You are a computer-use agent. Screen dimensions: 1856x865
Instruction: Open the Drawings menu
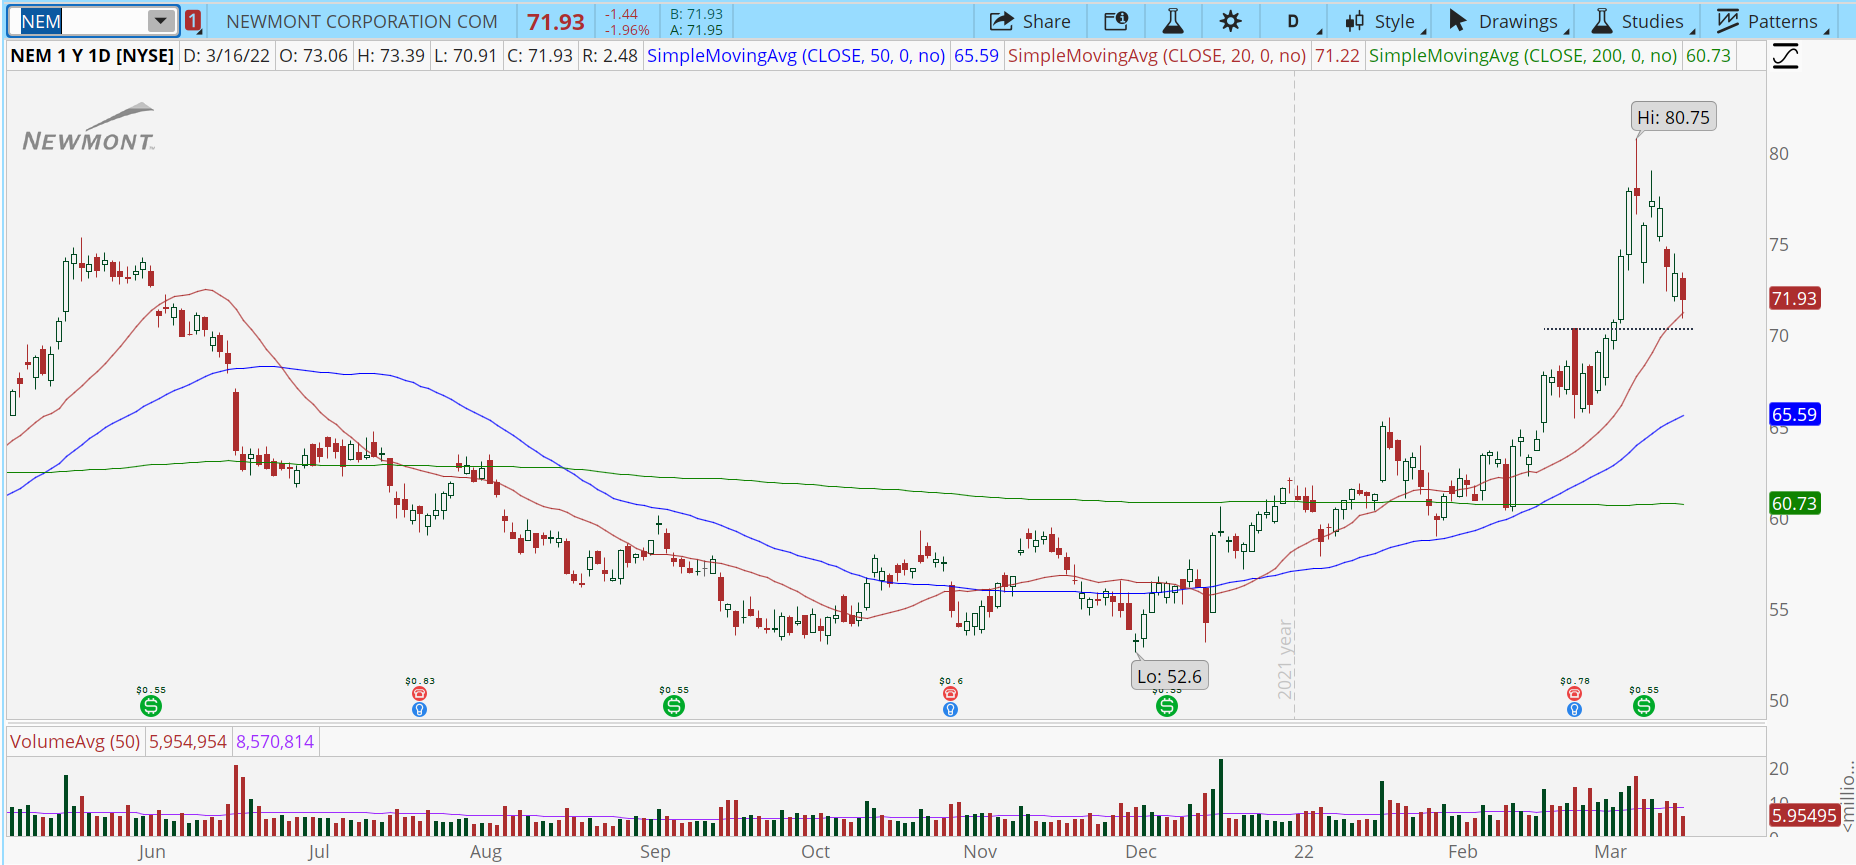pyautogui.click(x=1506, y=21)
